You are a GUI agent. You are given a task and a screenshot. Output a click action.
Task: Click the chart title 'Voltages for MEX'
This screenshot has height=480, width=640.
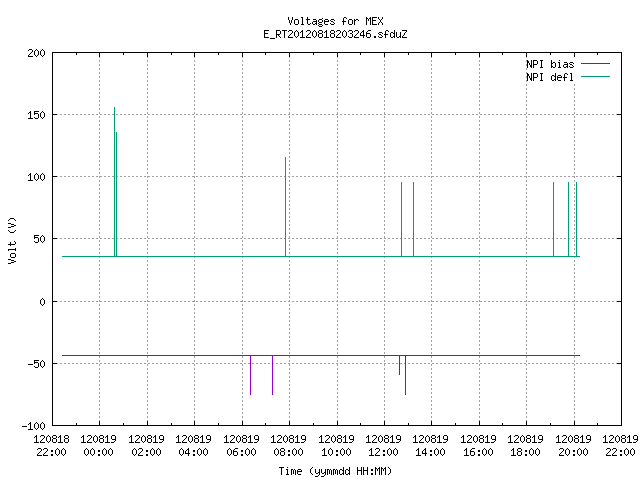click(x=335, y=21)
